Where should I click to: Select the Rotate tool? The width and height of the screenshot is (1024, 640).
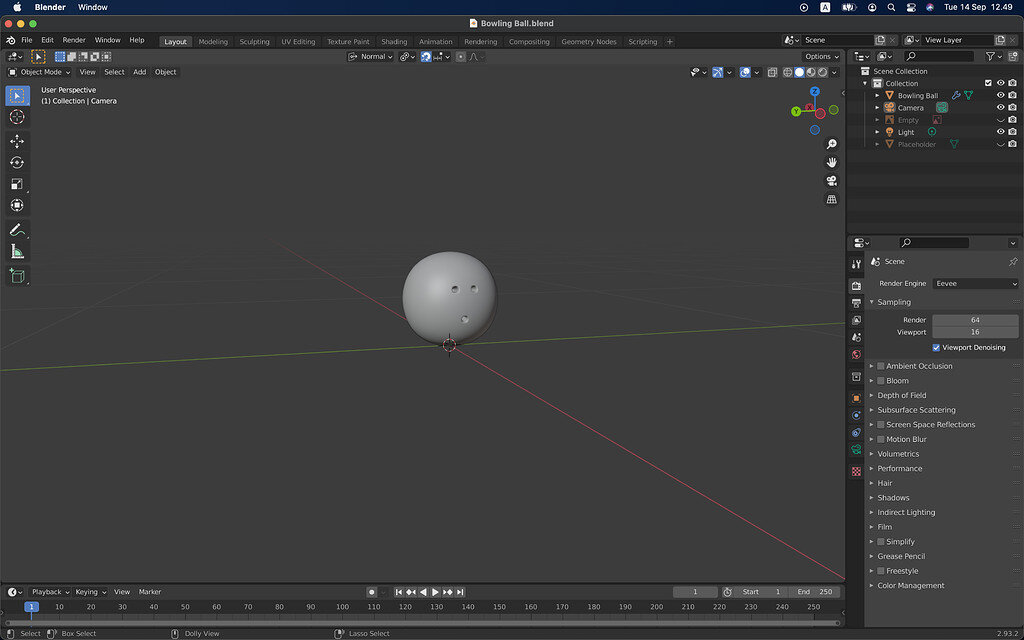(x=16, y=163)
